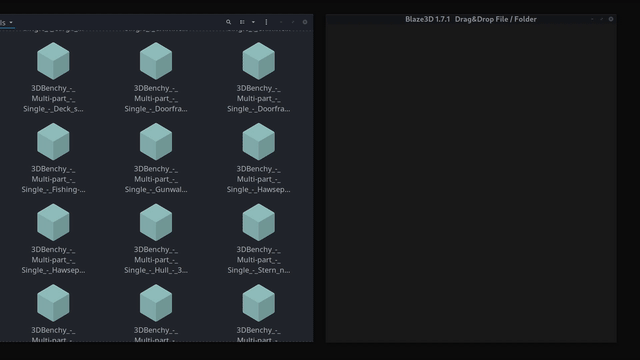Image resolution: width=640 pixels, height=360 pixels.
Task: Minimize the file manager window
Action: pos(281,22)
